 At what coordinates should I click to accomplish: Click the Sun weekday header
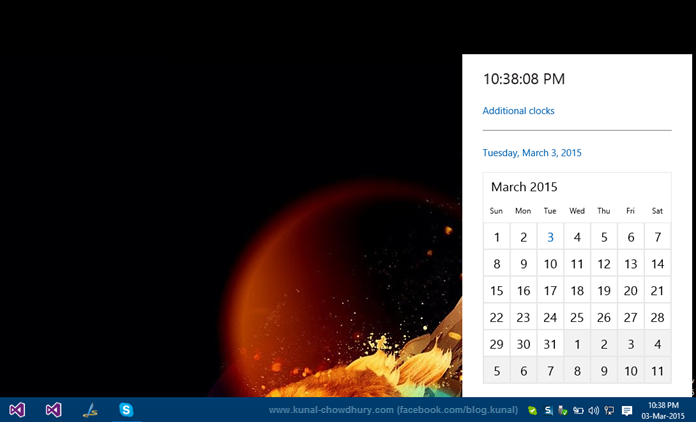(496, 211)
